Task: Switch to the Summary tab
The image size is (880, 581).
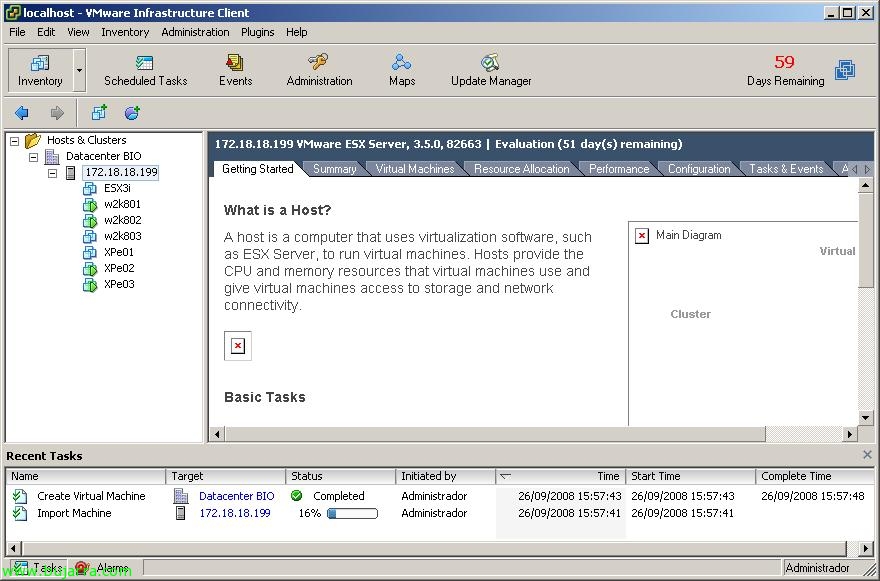Action: pyautogui.click(x=334, y=169)
